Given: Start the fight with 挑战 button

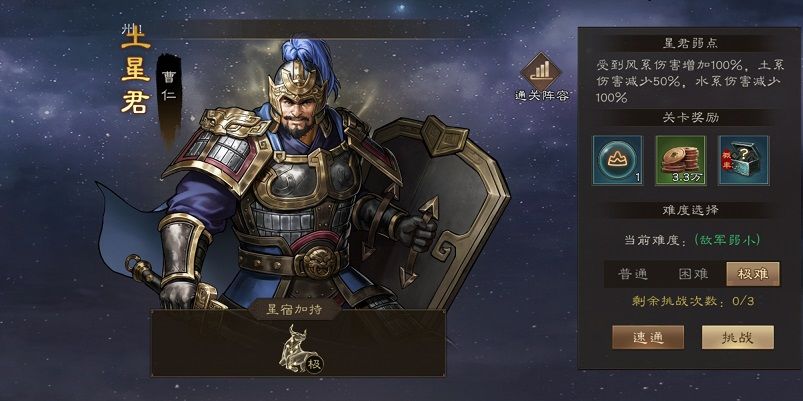Looking at the screenshot, I should click(x=737, y=337).
